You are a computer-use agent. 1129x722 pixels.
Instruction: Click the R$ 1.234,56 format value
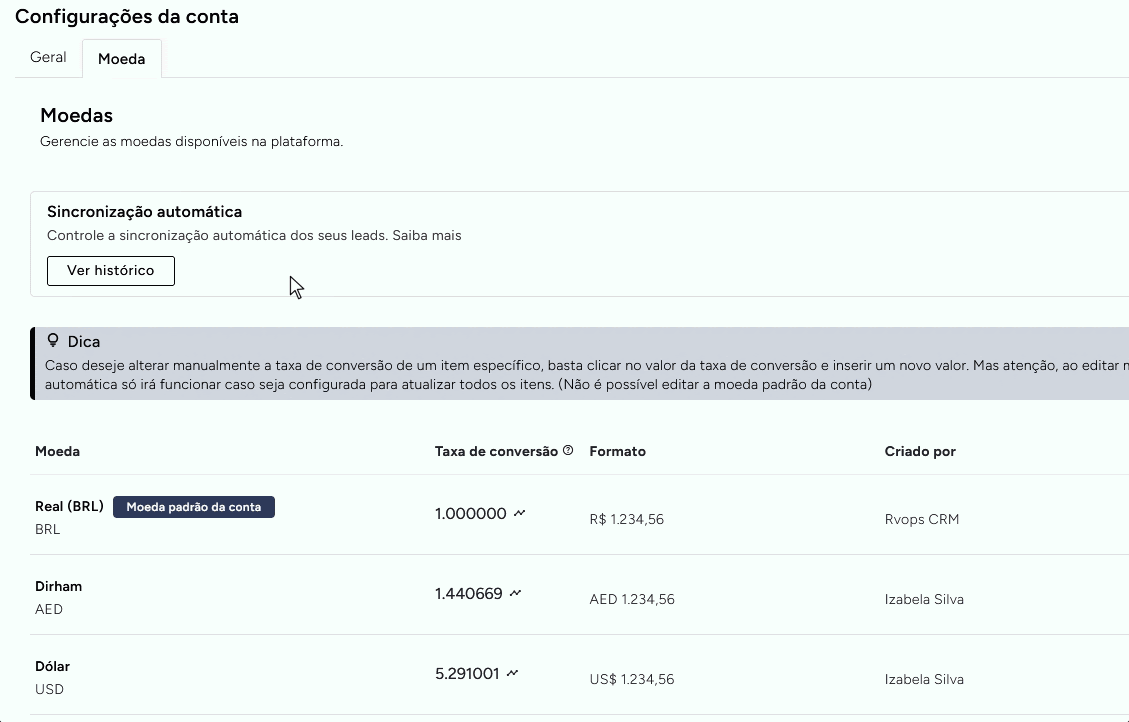pos(627,519)
